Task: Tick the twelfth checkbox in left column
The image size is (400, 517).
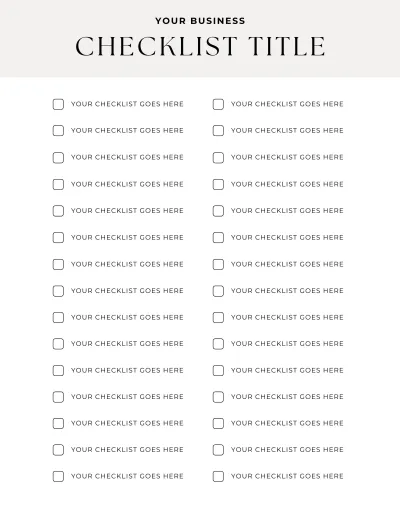Action: tap(58, 397)
